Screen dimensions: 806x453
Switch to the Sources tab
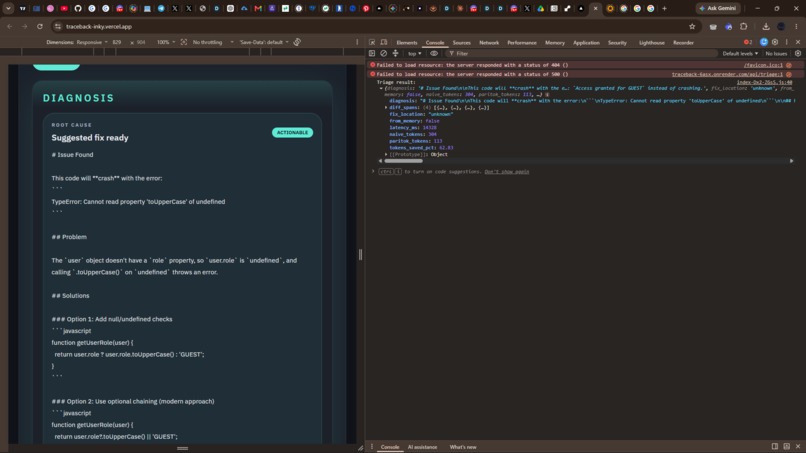click(461, 43)
